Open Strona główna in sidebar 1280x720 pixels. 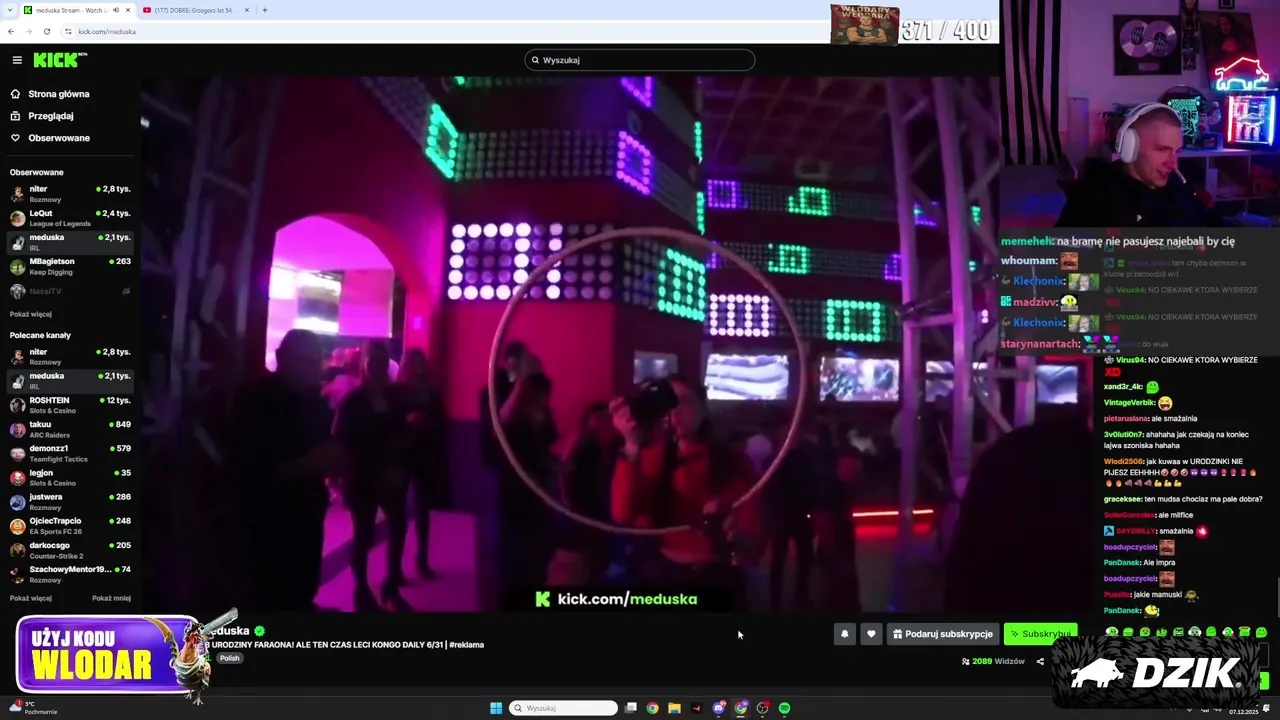pos(50,94)
